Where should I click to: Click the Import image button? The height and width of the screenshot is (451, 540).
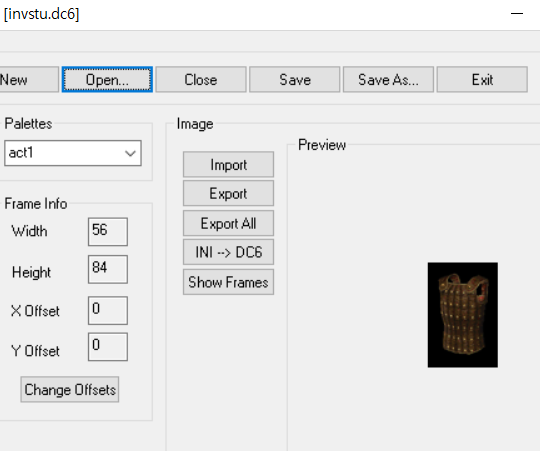coord(228,165)
